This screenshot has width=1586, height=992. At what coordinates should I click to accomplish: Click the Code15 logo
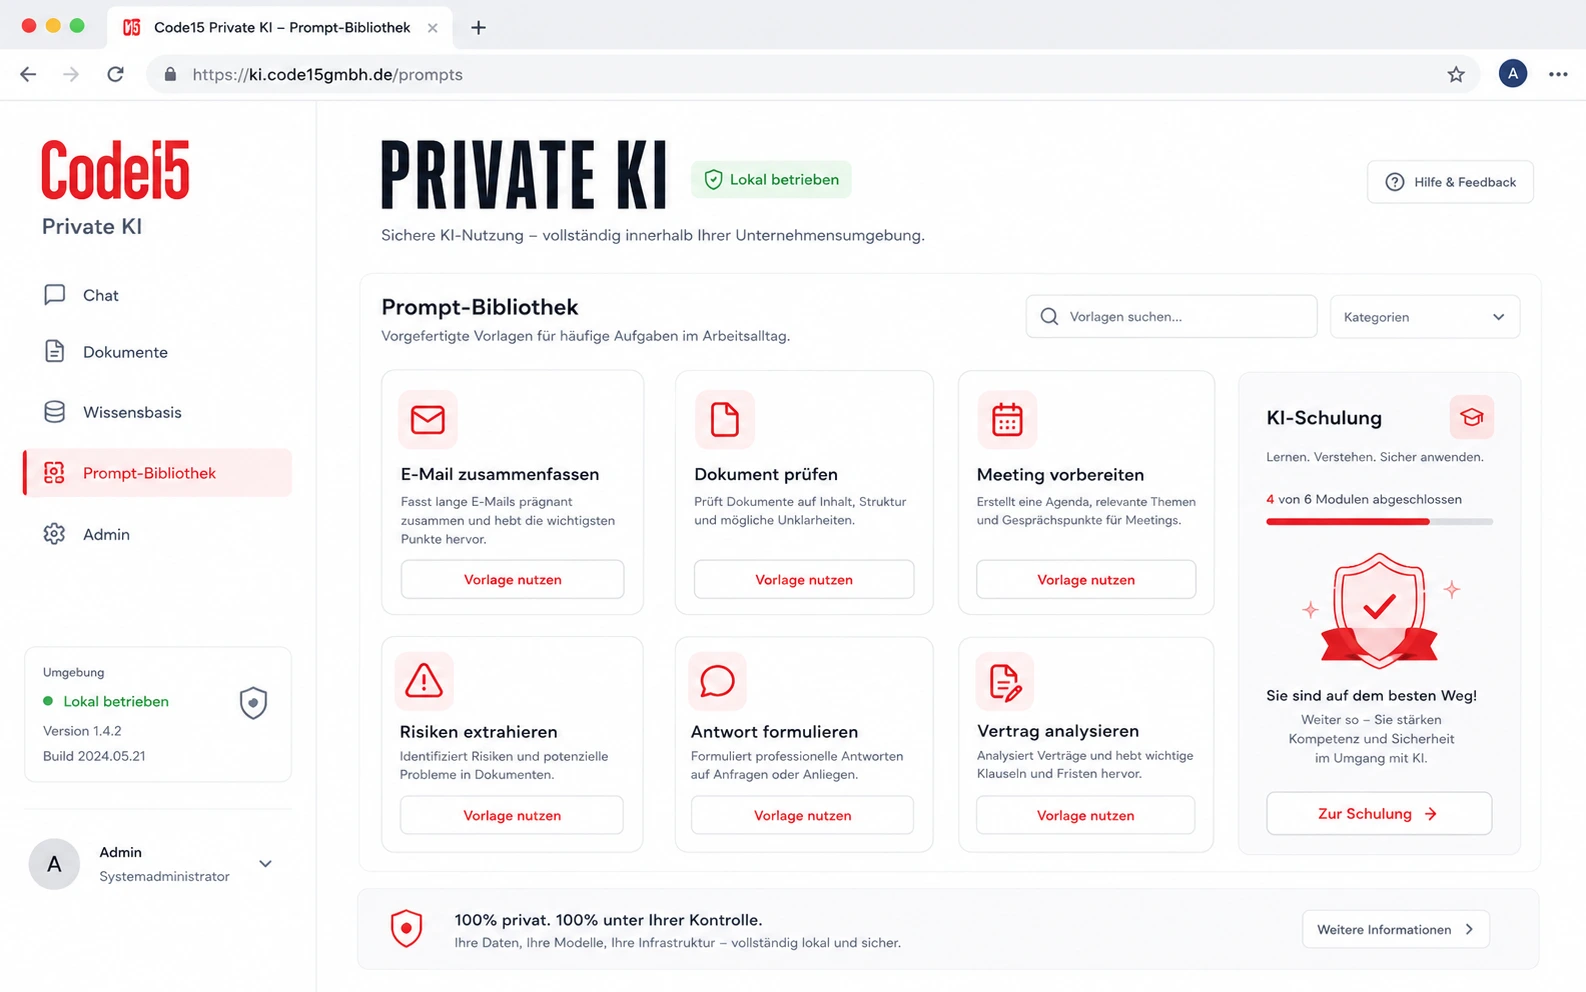pyautogui.click(x=115, y=170)
